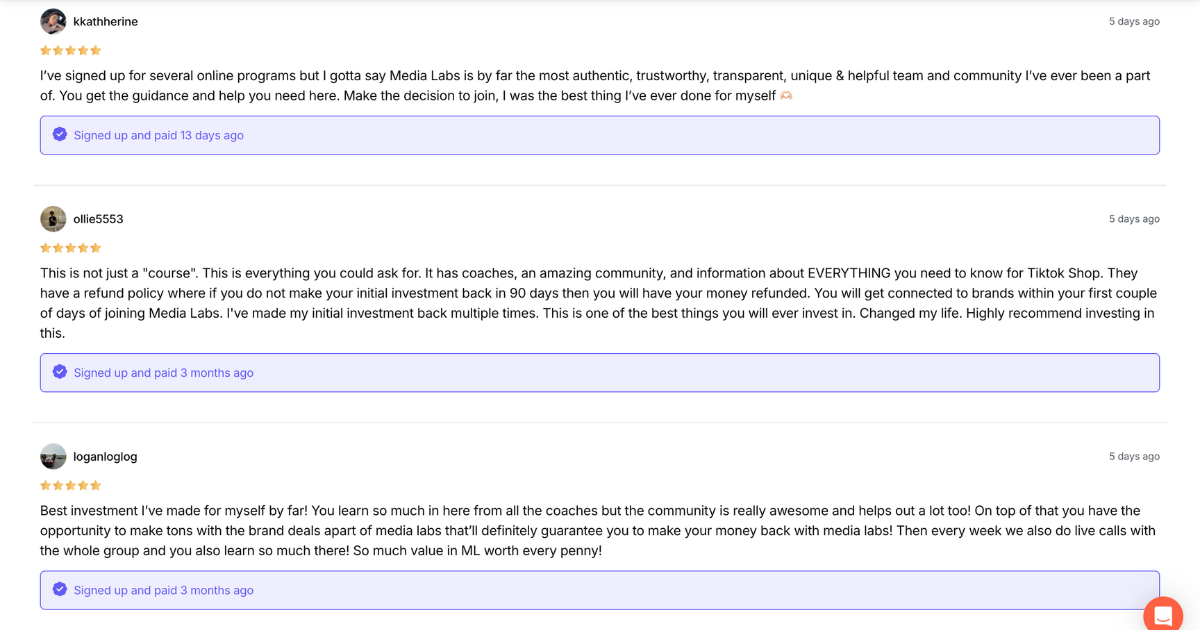Screen dimensions: 1200x630
Task: Select the fifth star in kkathherine's rating
Action: tap(95, 49)
